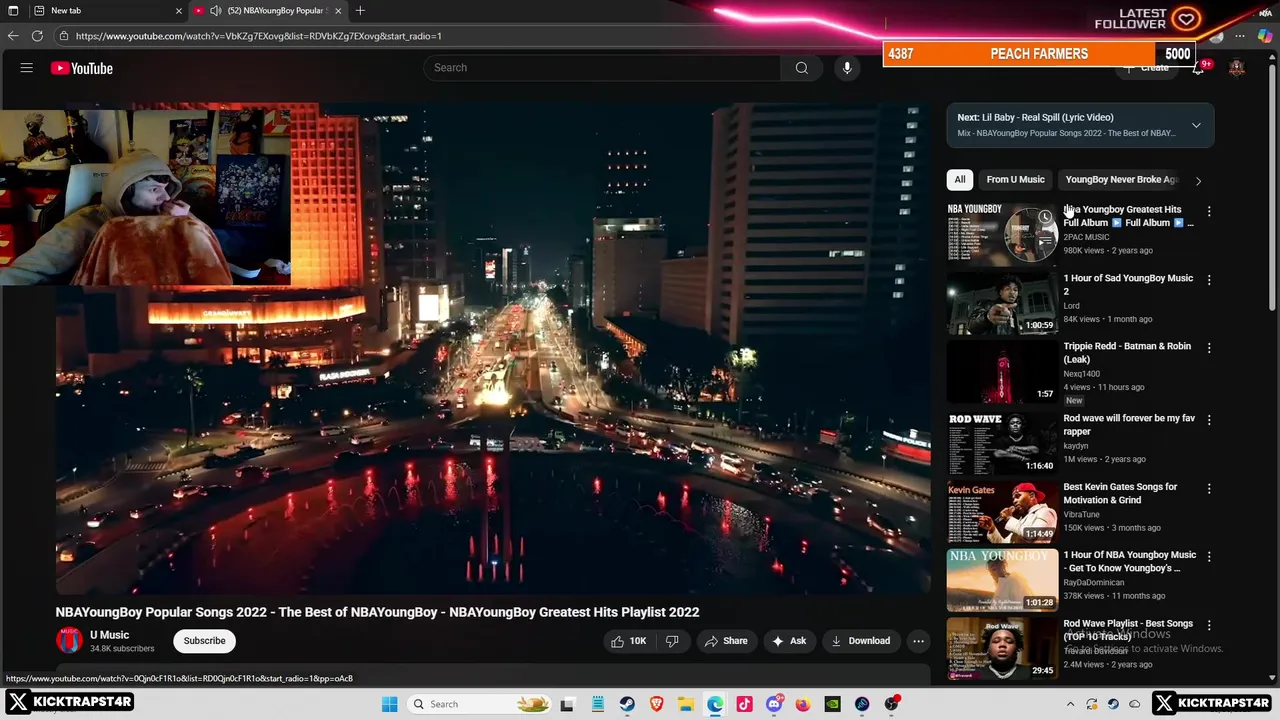Like the video with thumbs up
Image resolution: width=1280 pixels, height=720 pixels.
point(629,641)
